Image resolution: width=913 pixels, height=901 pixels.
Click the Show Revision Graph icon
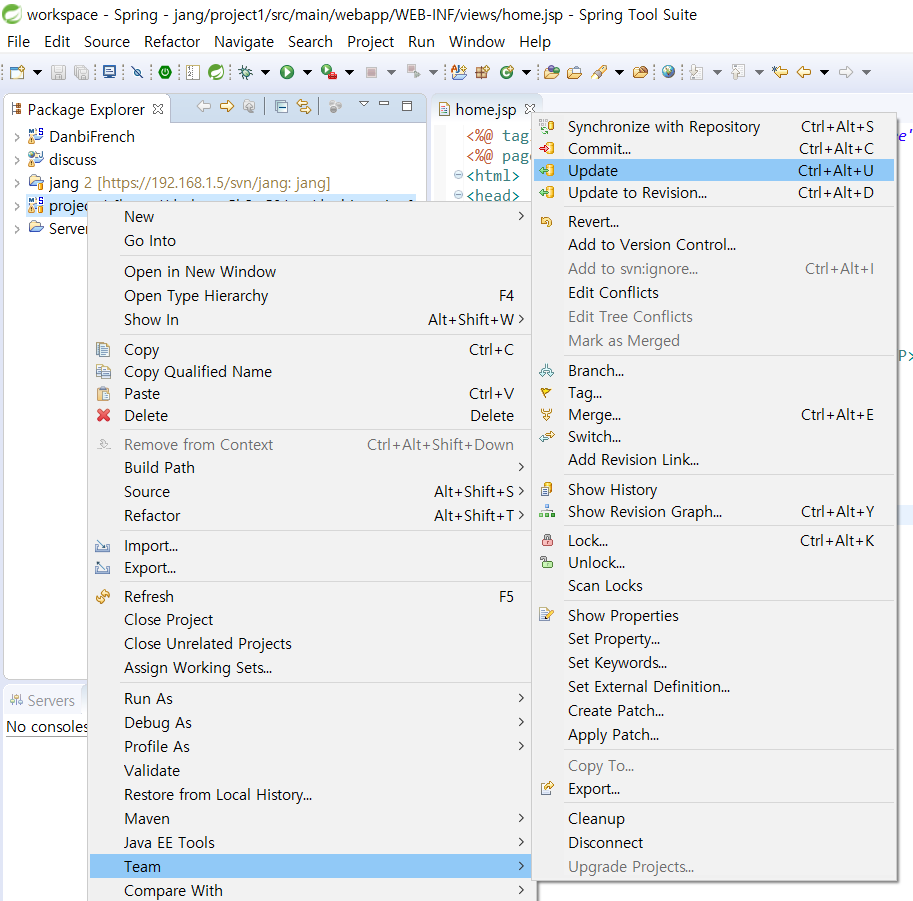pos(547,511)
